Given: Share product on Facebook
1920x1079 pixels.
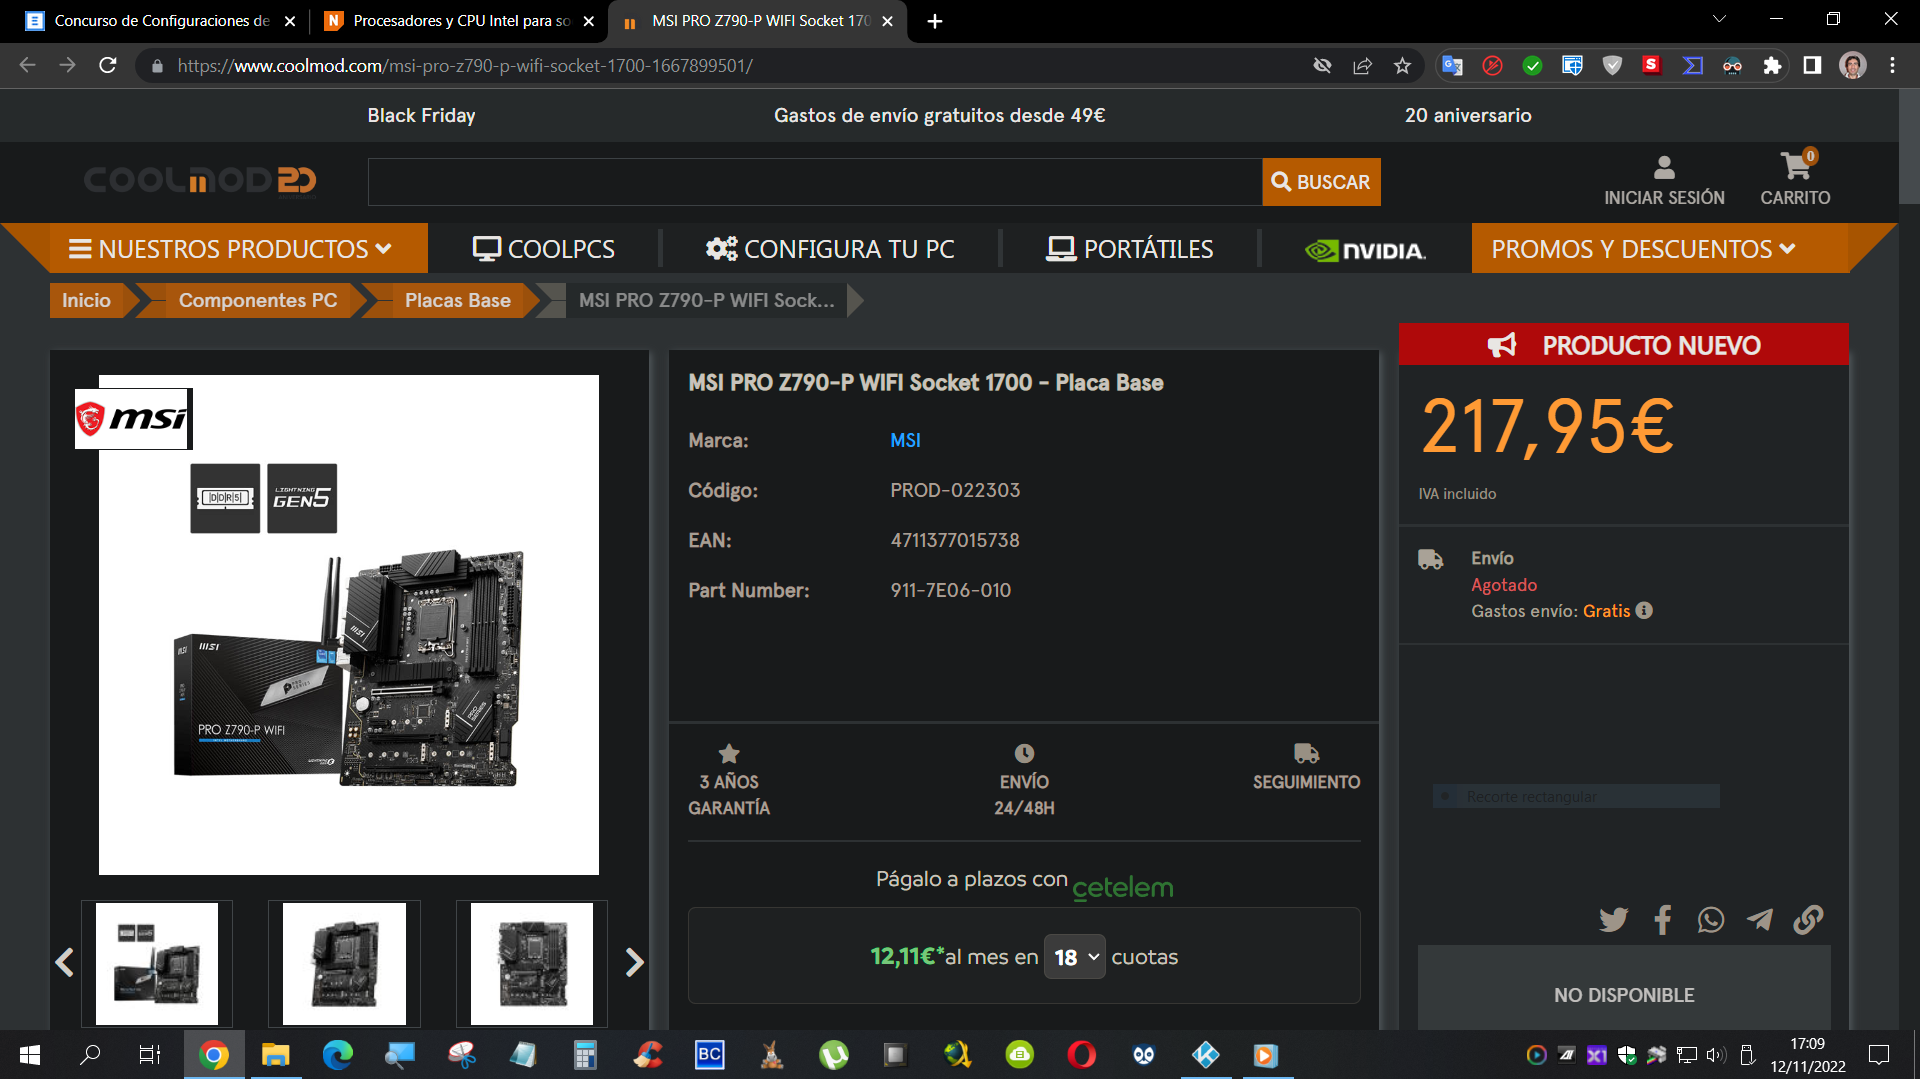Looking at the screenshot, I should click(x=1662, y=919).
